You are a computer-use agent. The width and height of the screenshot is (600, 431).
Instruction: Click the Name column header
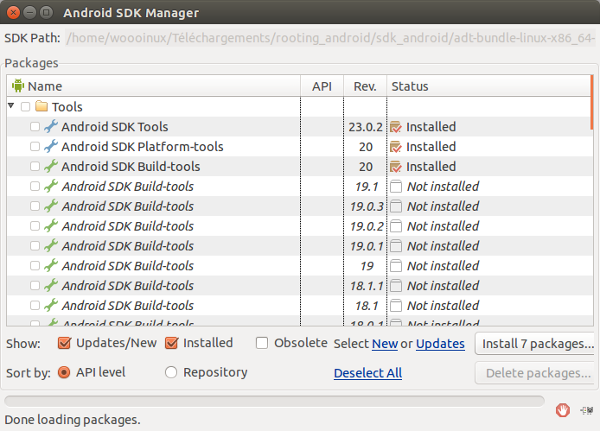(x=153, y=86)
